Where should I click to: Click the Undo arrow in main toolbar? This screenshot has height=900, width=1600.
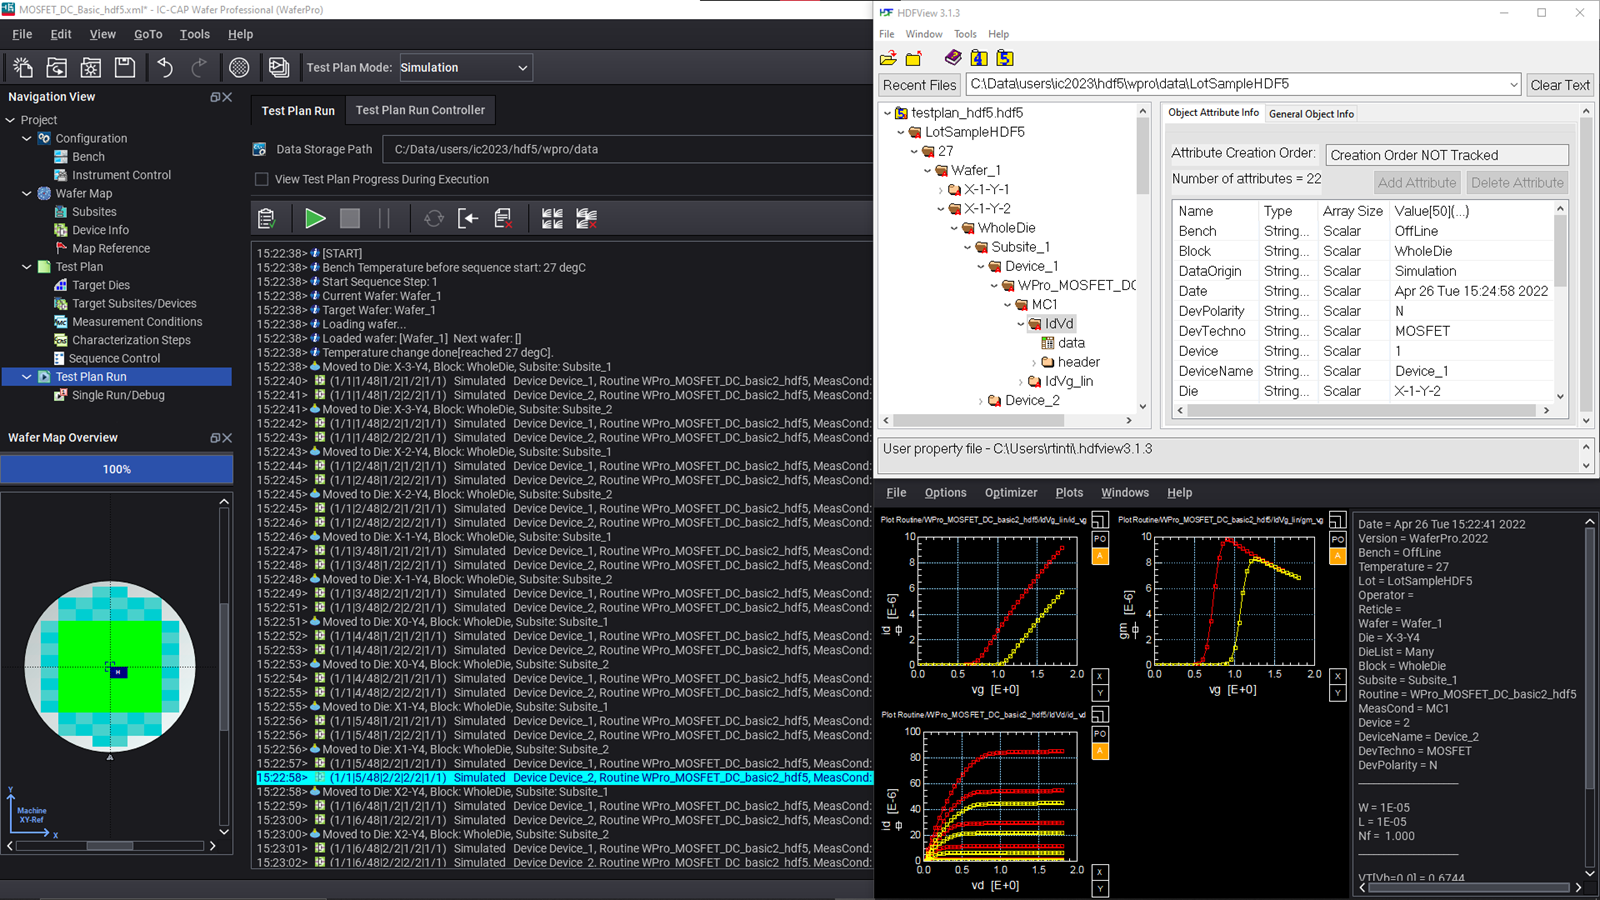(x=165, y=67)
